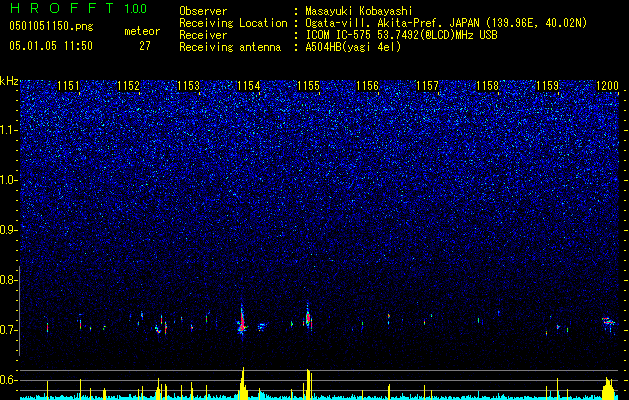Click the meteor count value 27
629x400 pixels.
(x=145, y=46)
